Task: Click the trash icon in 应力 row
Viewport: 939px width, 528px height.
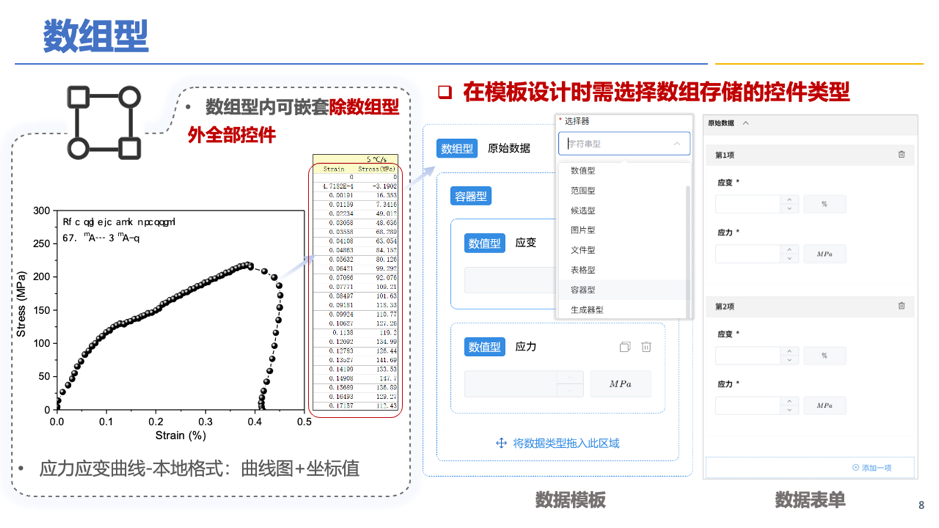Action: [x=646, y=347]
